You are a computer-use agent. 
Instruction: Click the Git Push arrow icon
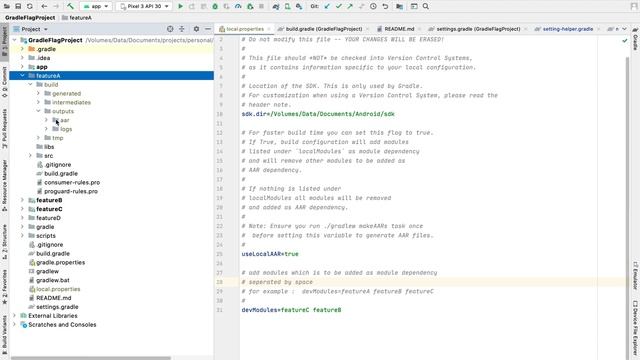click(x=350, y=7)
